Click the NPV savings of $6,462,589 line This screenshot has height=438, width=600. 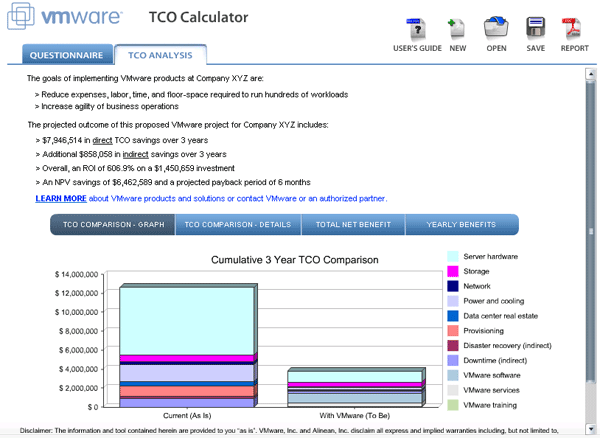(173, 182)
